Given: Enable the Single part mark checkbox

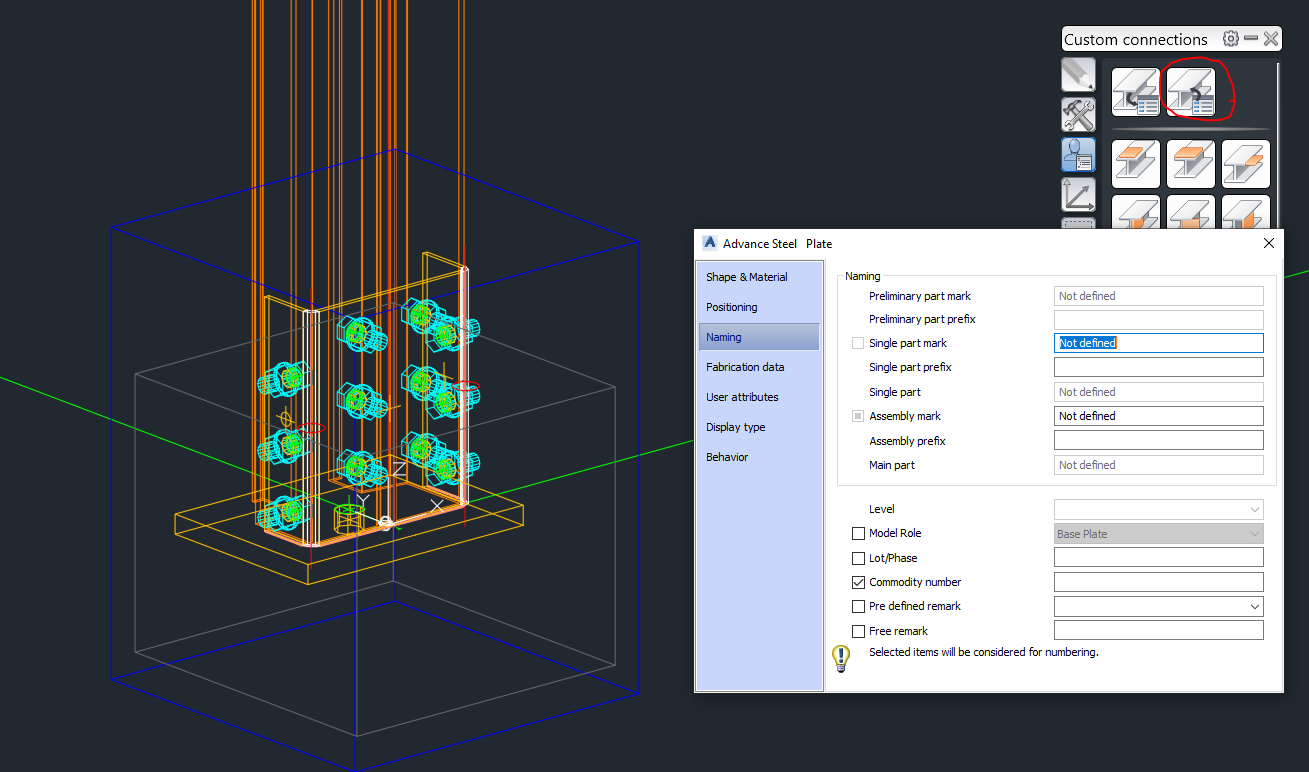Looking at the screenshot, I should 858,342.
